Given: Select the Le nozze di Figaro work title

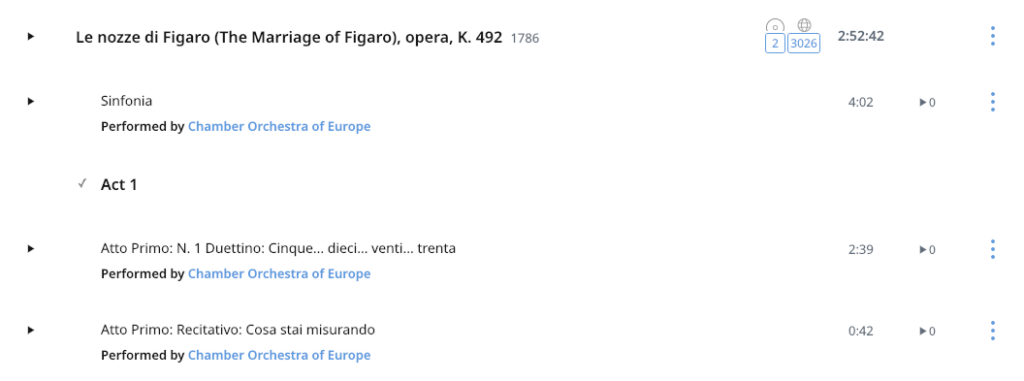Looking at the screenshot, I should coord(289,37).
